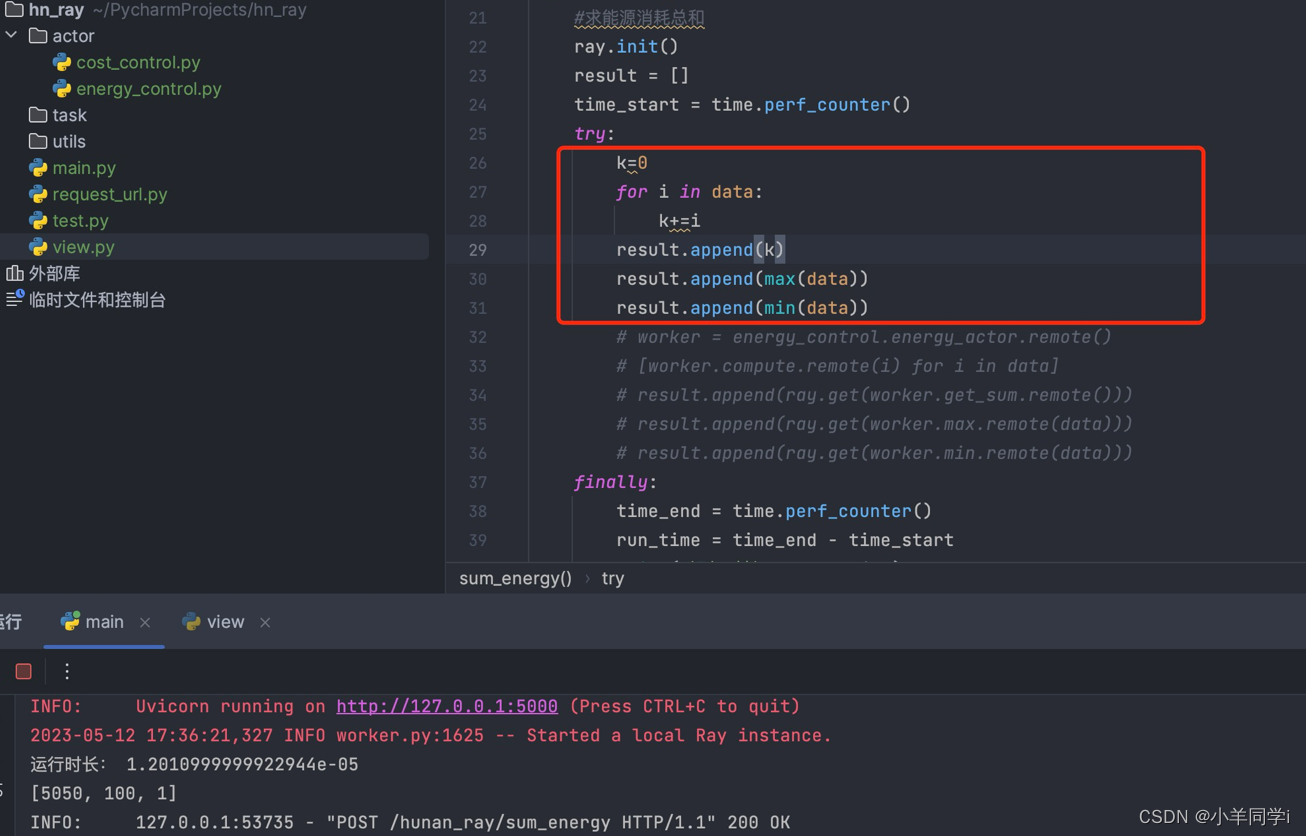
Task: Click the folder icon next to task
Action: coord(38,115)
